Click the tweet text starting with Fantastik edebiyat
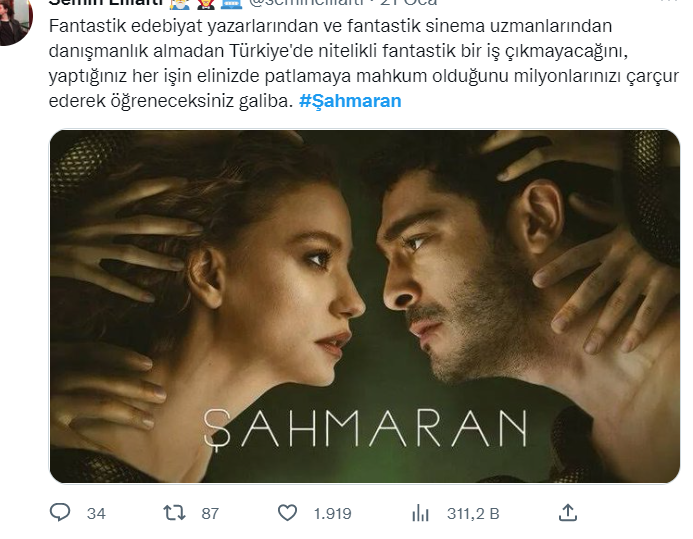Screen dimensions: 693x539 point(363,64)
